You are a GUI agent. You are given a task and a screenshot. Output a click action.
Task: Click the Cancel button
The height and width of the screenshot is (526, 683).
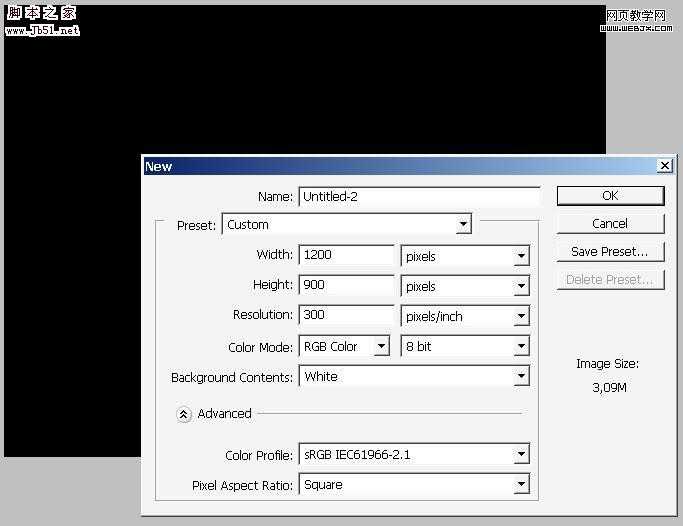click(x=610, y=224)
